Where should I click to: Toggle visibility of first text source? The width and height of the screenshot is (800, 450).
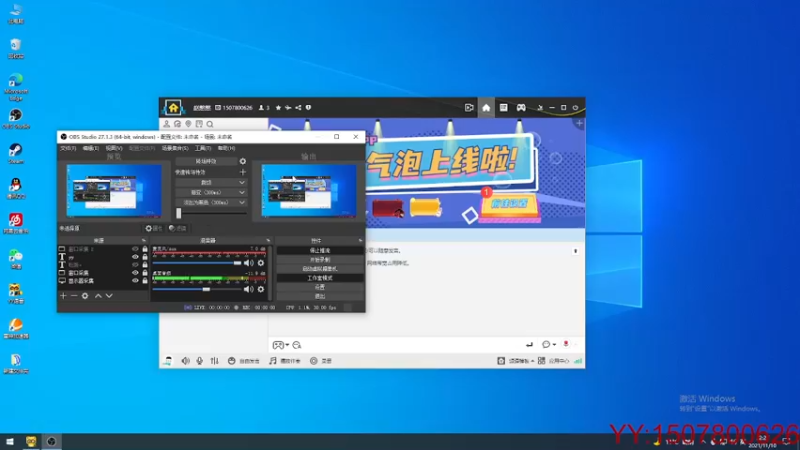point(135,257)
